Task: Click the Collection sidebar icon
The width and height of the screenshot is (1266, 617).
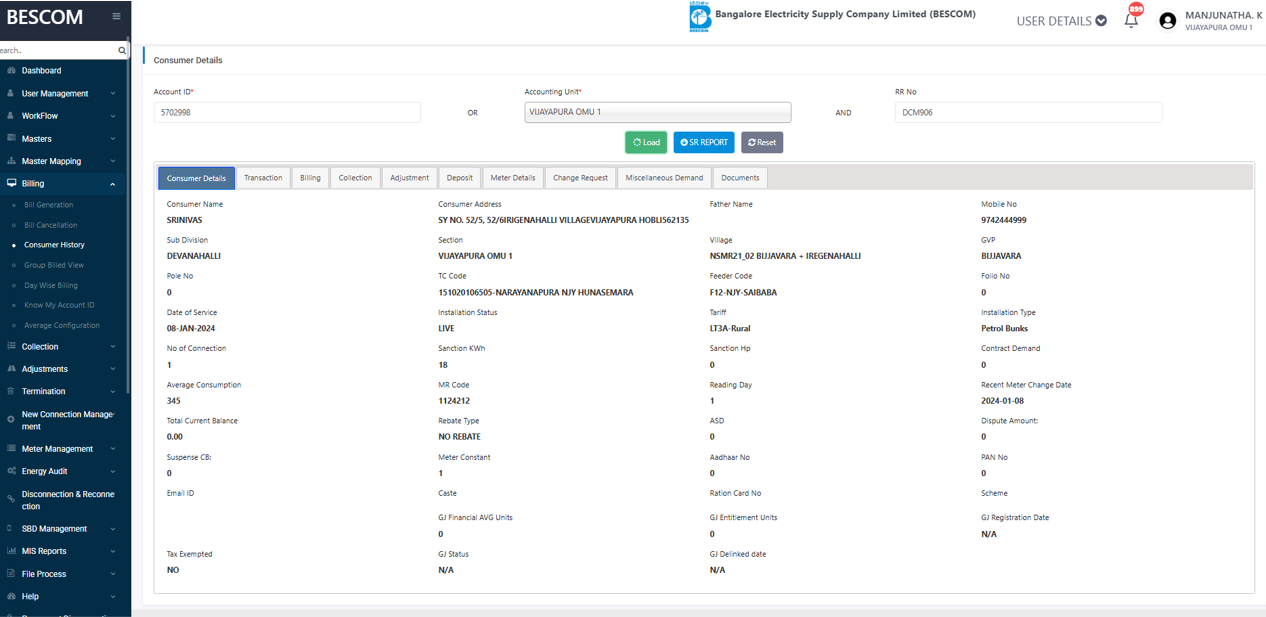Action: (11, 346)
